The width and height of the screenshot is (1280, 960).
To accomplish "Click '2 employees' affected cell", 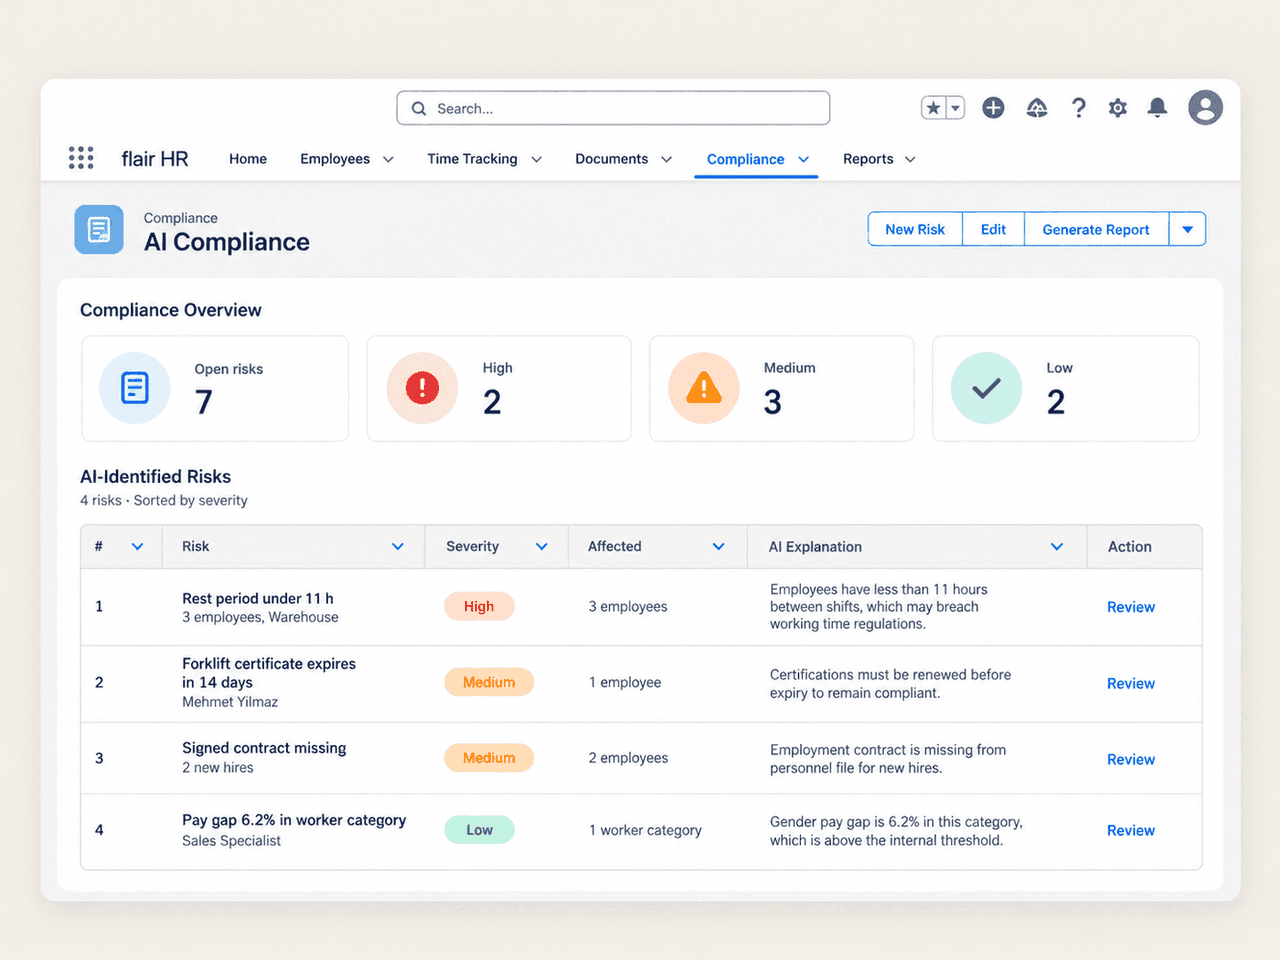I will point(628,758).
